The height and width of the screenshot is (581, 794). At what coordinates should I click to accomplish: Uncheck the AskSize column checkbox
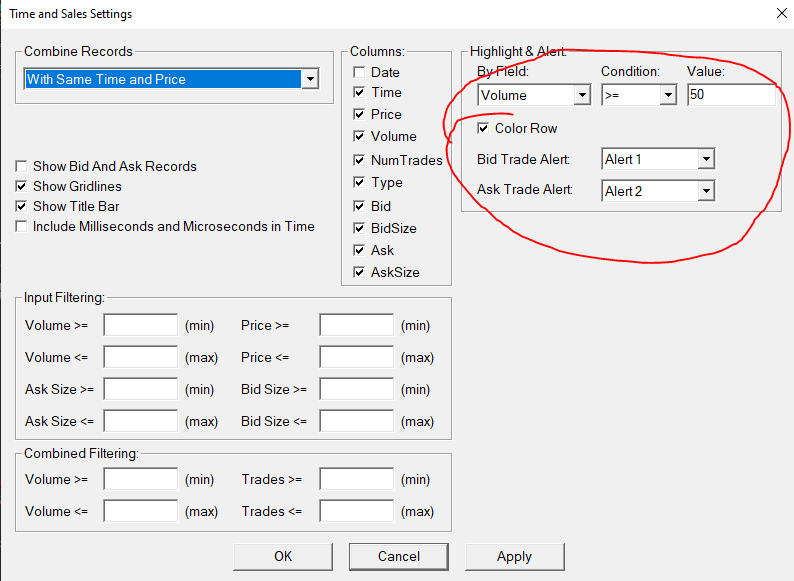point(359,272)
